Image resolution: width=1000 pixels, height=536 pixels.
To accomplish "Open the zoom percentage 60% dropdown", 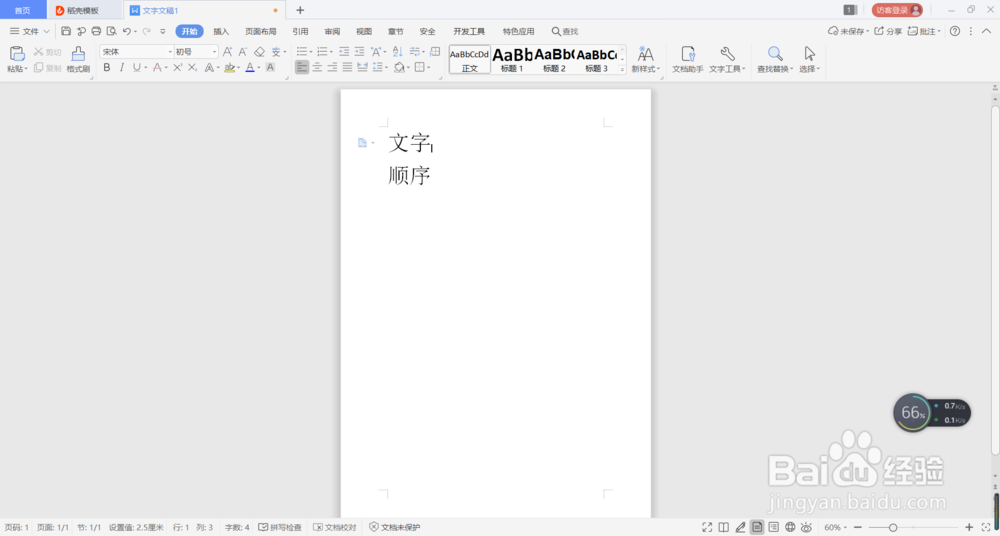I will tap(836, 528).
